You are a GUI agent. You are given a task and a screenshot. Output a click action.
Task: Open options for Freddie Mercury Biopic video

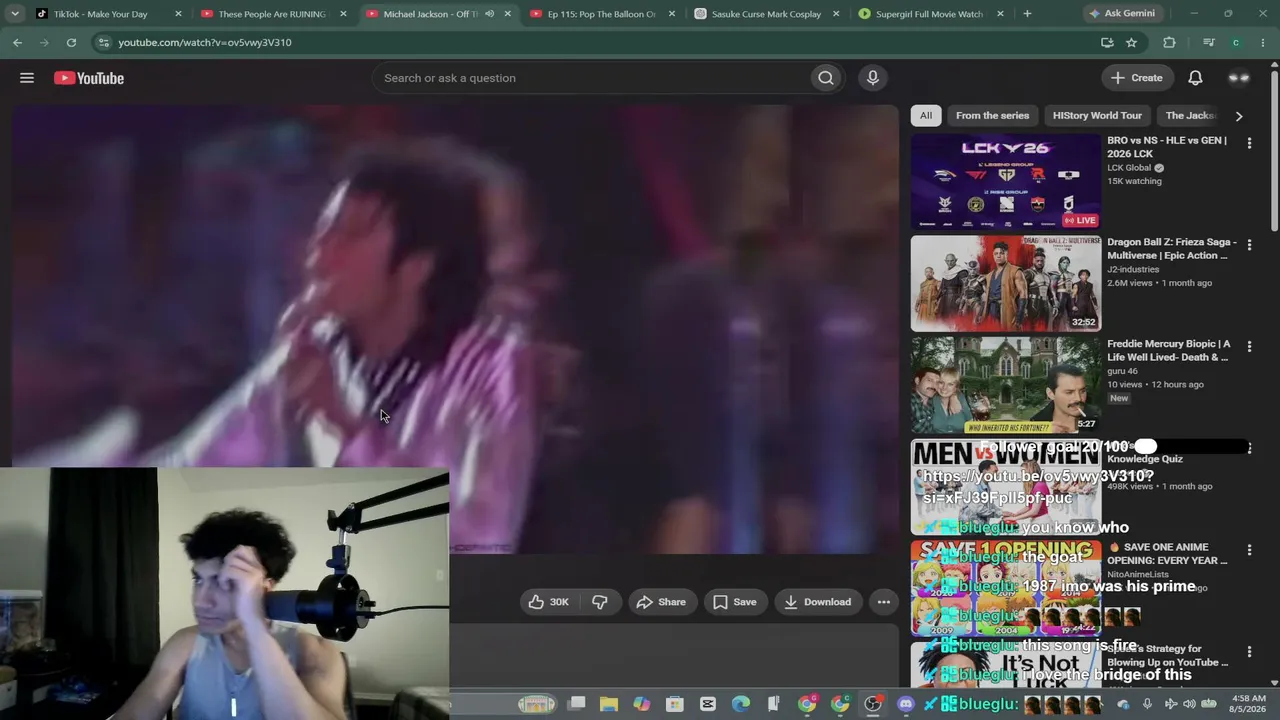[1249, 347]
